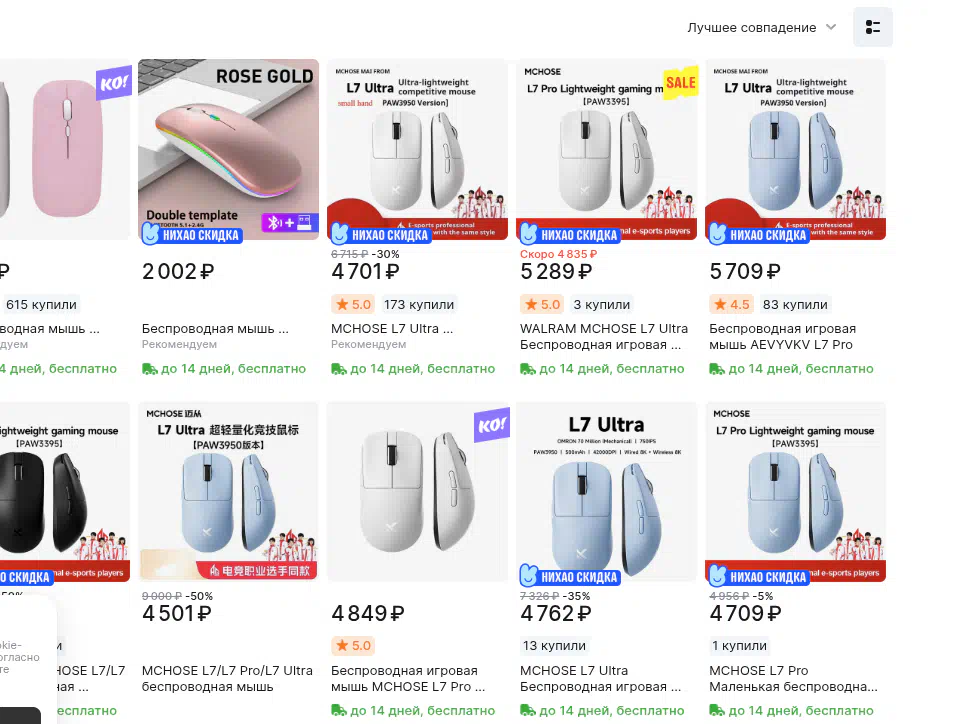The height and width of the screenshot is (724, 953).
Task: Click the star rating 5.0 on the 4701₽ mouse
Action: coord(353,305)
